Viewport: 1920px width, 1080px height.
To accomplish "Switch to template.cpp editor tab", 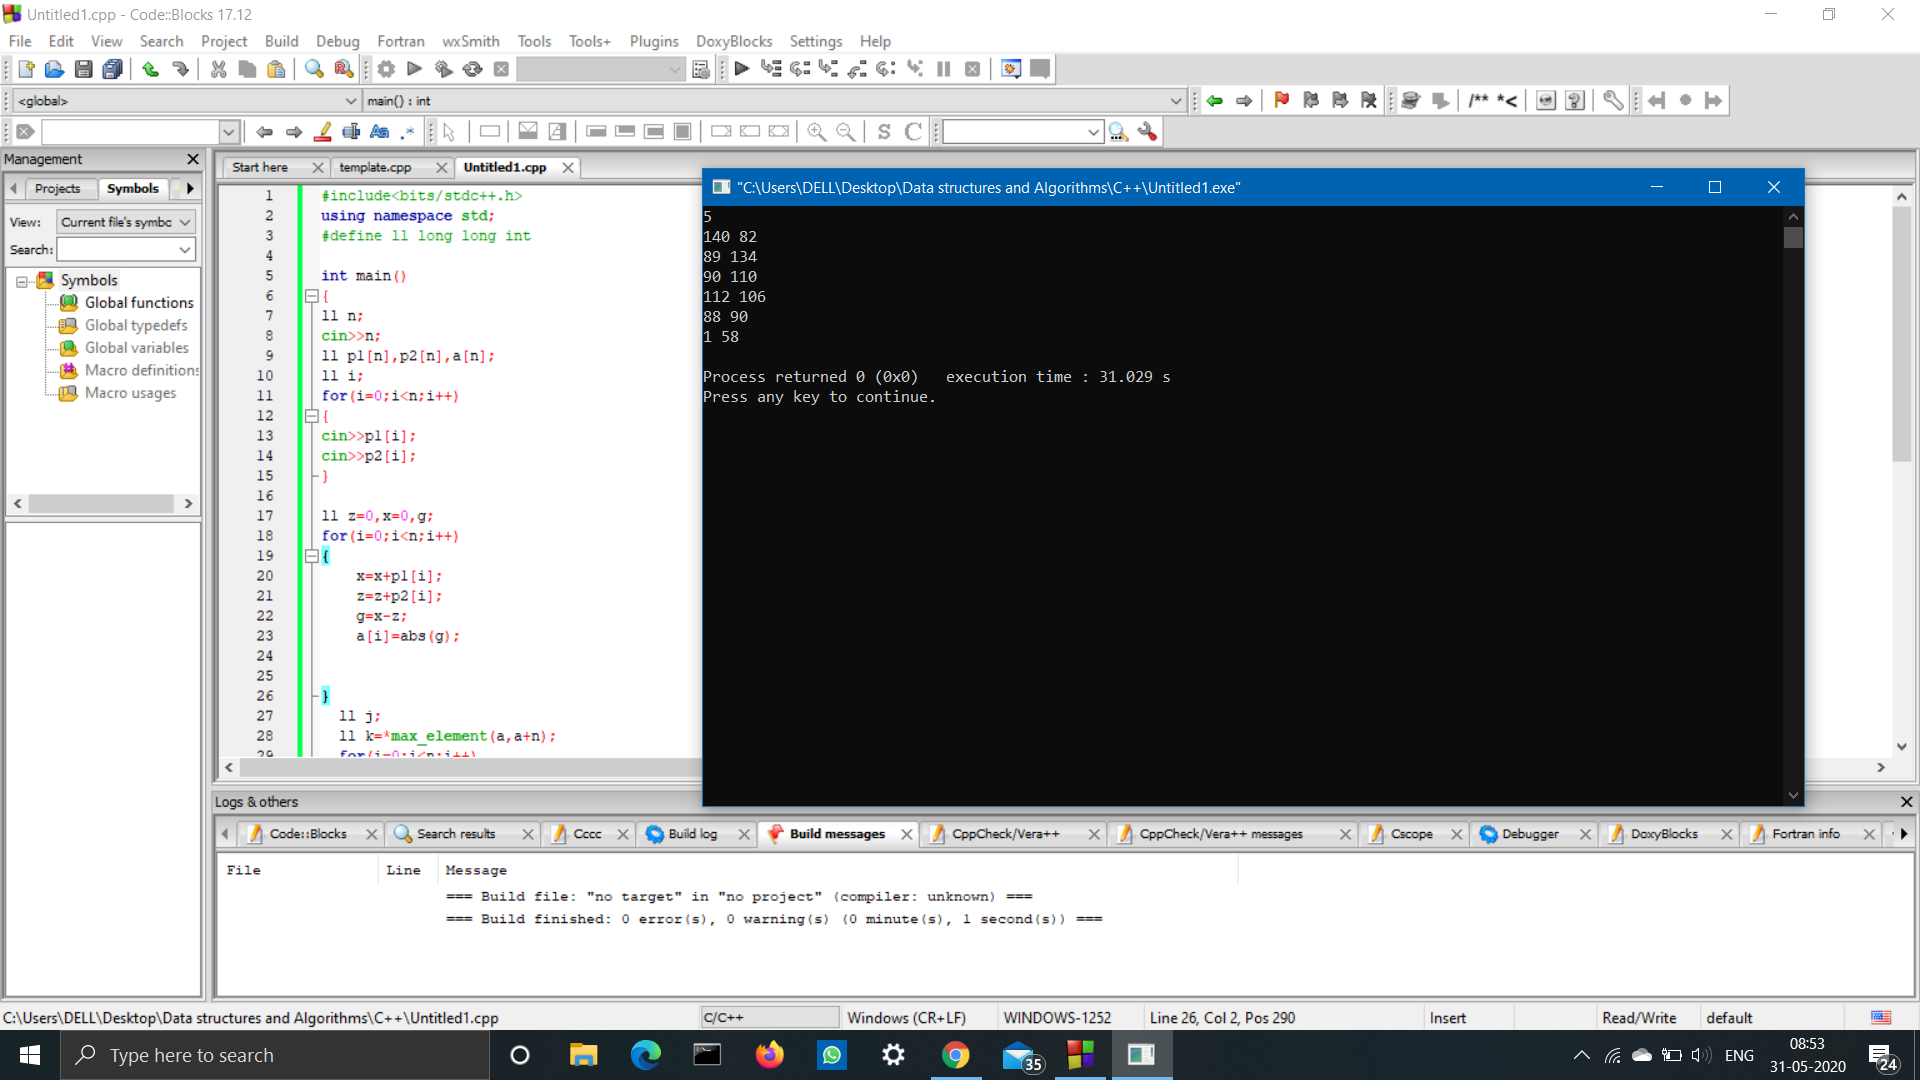I will coord(375,167).
